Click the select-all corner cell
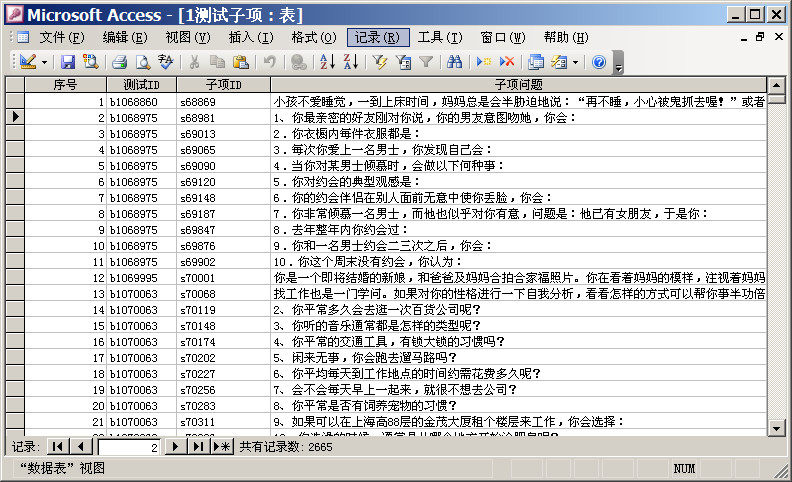 [15, 84]
